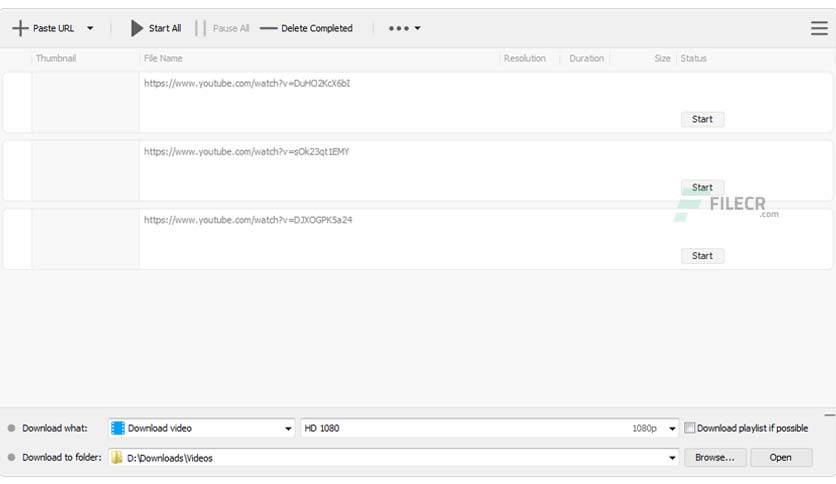
Task: Click the Pause All button
Action: tap(223, 28)
